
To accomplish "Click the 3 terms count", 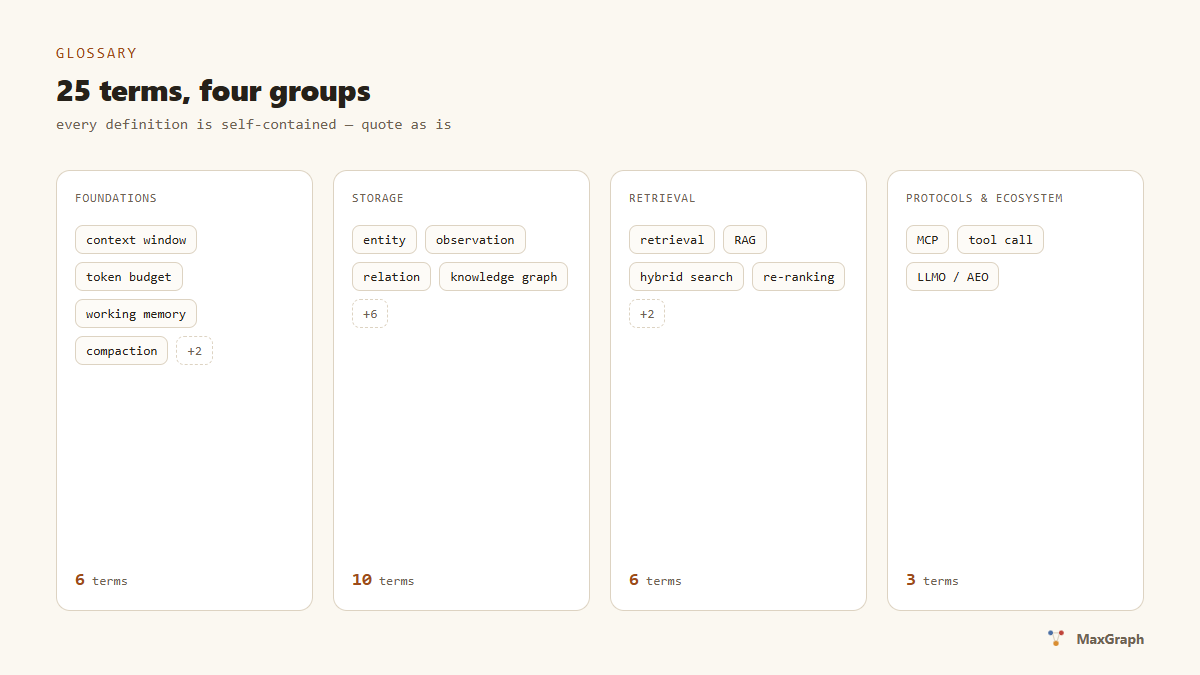I will 932,580.
